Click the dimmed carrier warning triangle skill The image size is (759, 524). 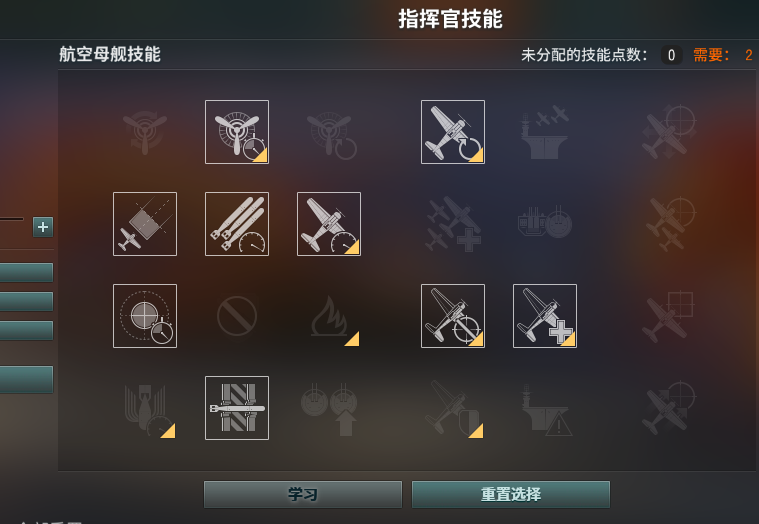(545, 408)
